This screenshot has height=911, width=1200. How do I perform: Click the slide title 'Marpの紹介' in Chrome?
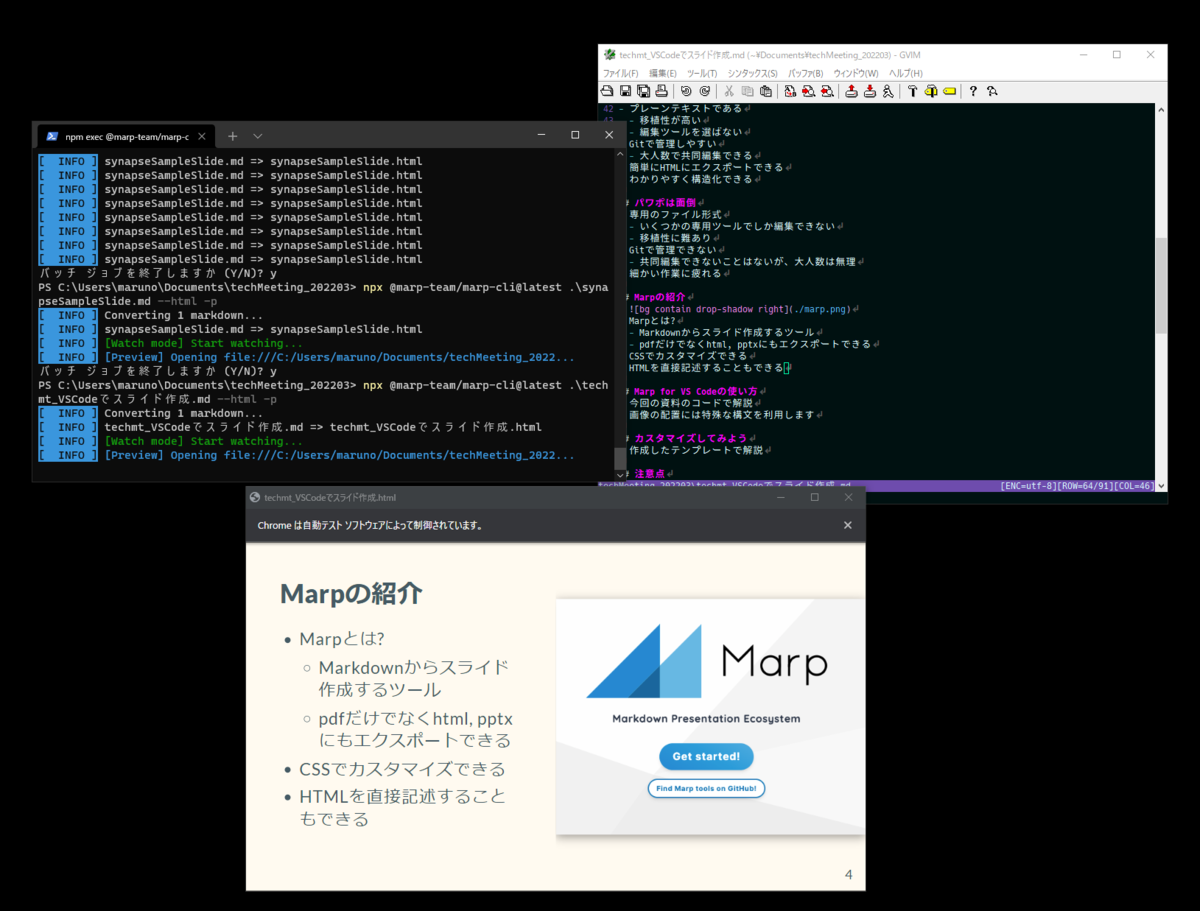tap(351, 593)
